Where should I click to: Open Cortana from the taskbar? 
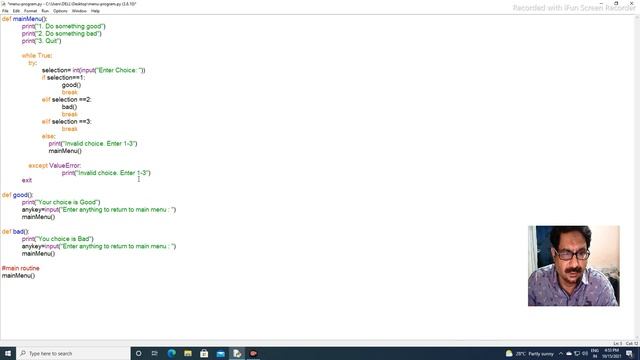pos(138,353)
